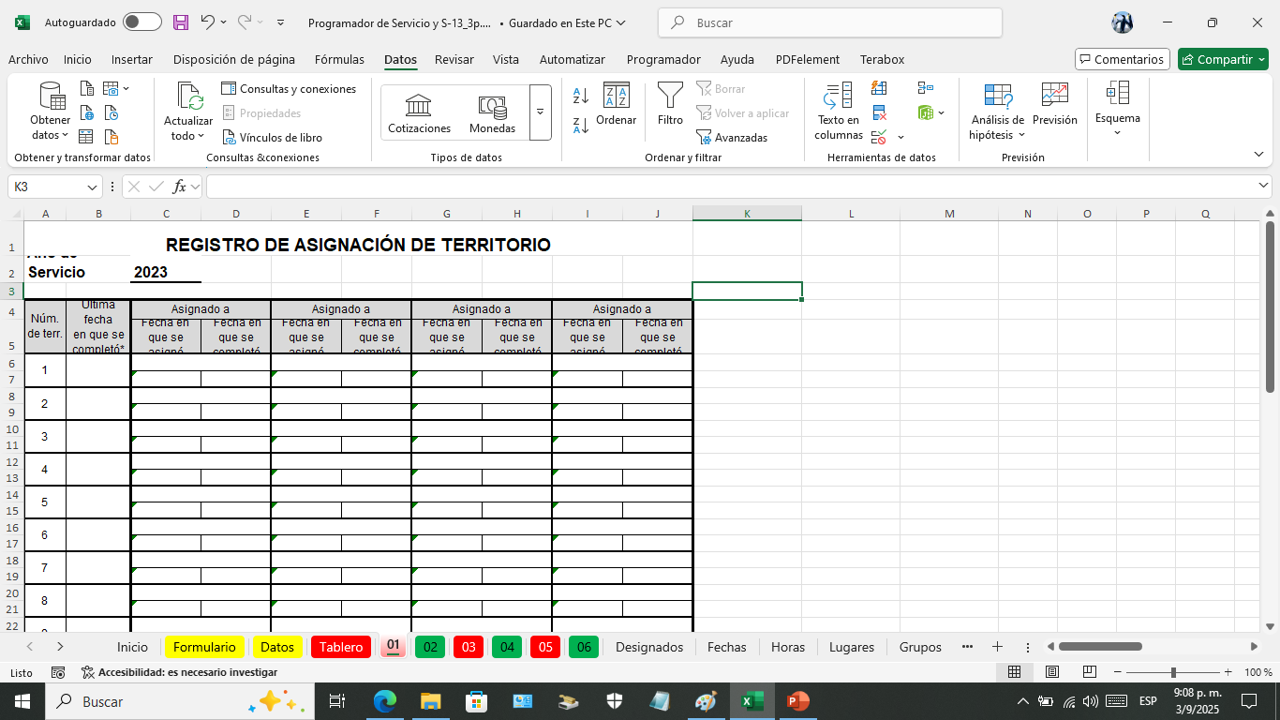
Task: Sort A to Z ascending
Action: point(581,96)
